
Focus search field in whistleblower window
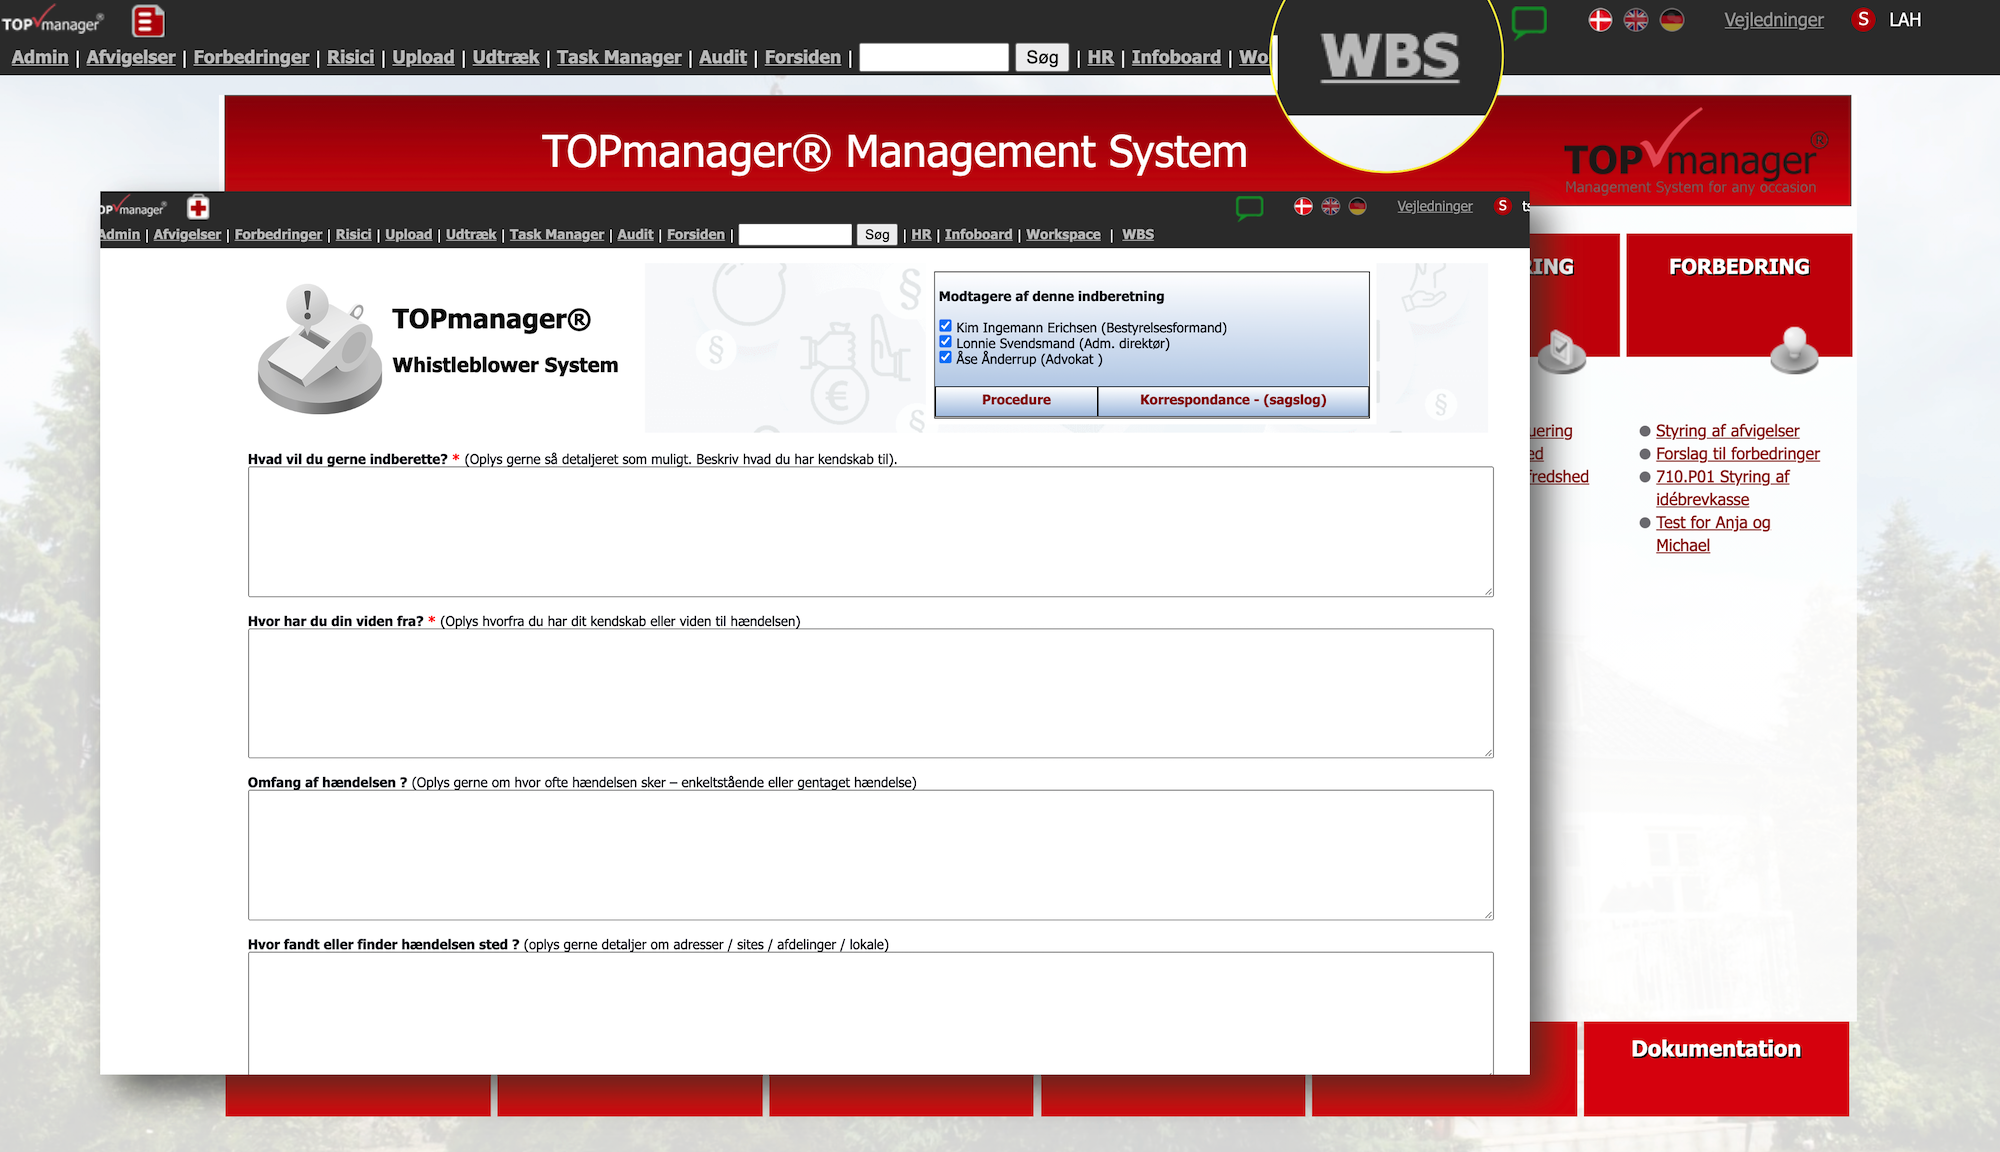(x=795, y=234)
